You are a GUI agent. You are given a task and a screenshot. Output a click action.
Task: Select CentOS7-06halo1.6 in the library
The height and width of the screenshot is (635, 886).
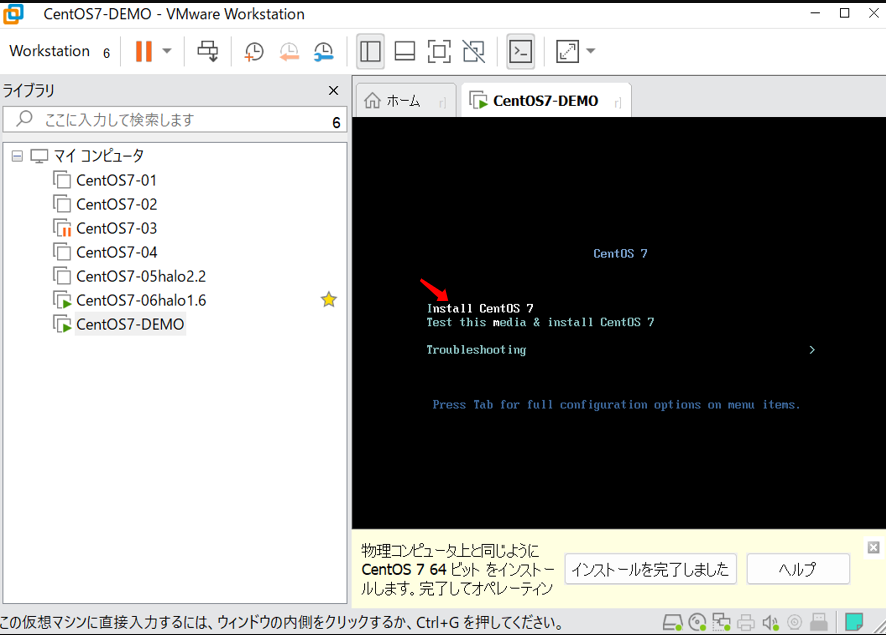[x=141, y=301]
